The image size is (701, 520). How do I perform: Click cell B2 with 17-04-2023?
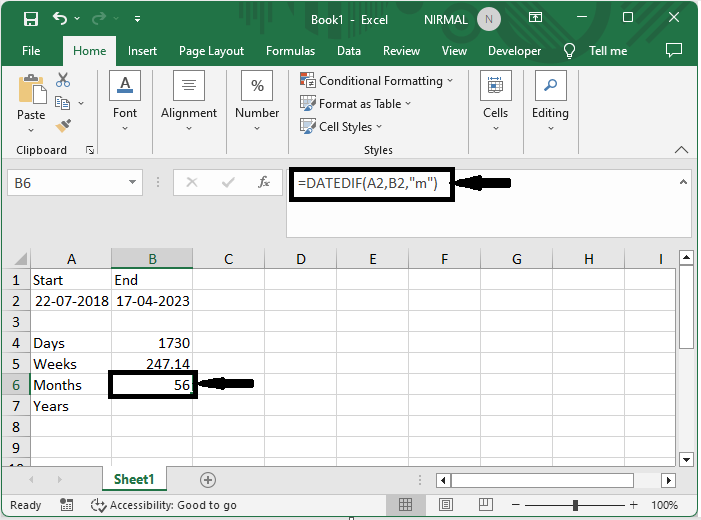point(152,301)
